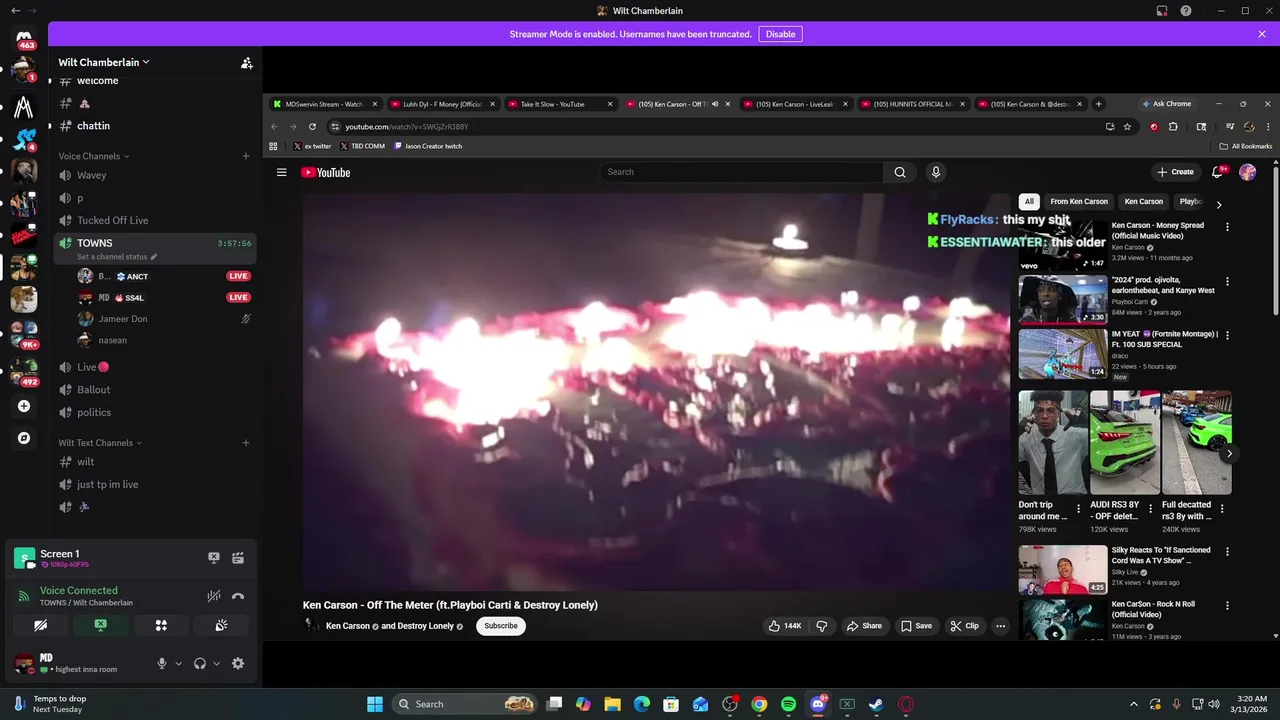Show next Shorts with right arrow
This screenshot has height=720, width=1280.
pyautogui.click(x=1229, y=453)
